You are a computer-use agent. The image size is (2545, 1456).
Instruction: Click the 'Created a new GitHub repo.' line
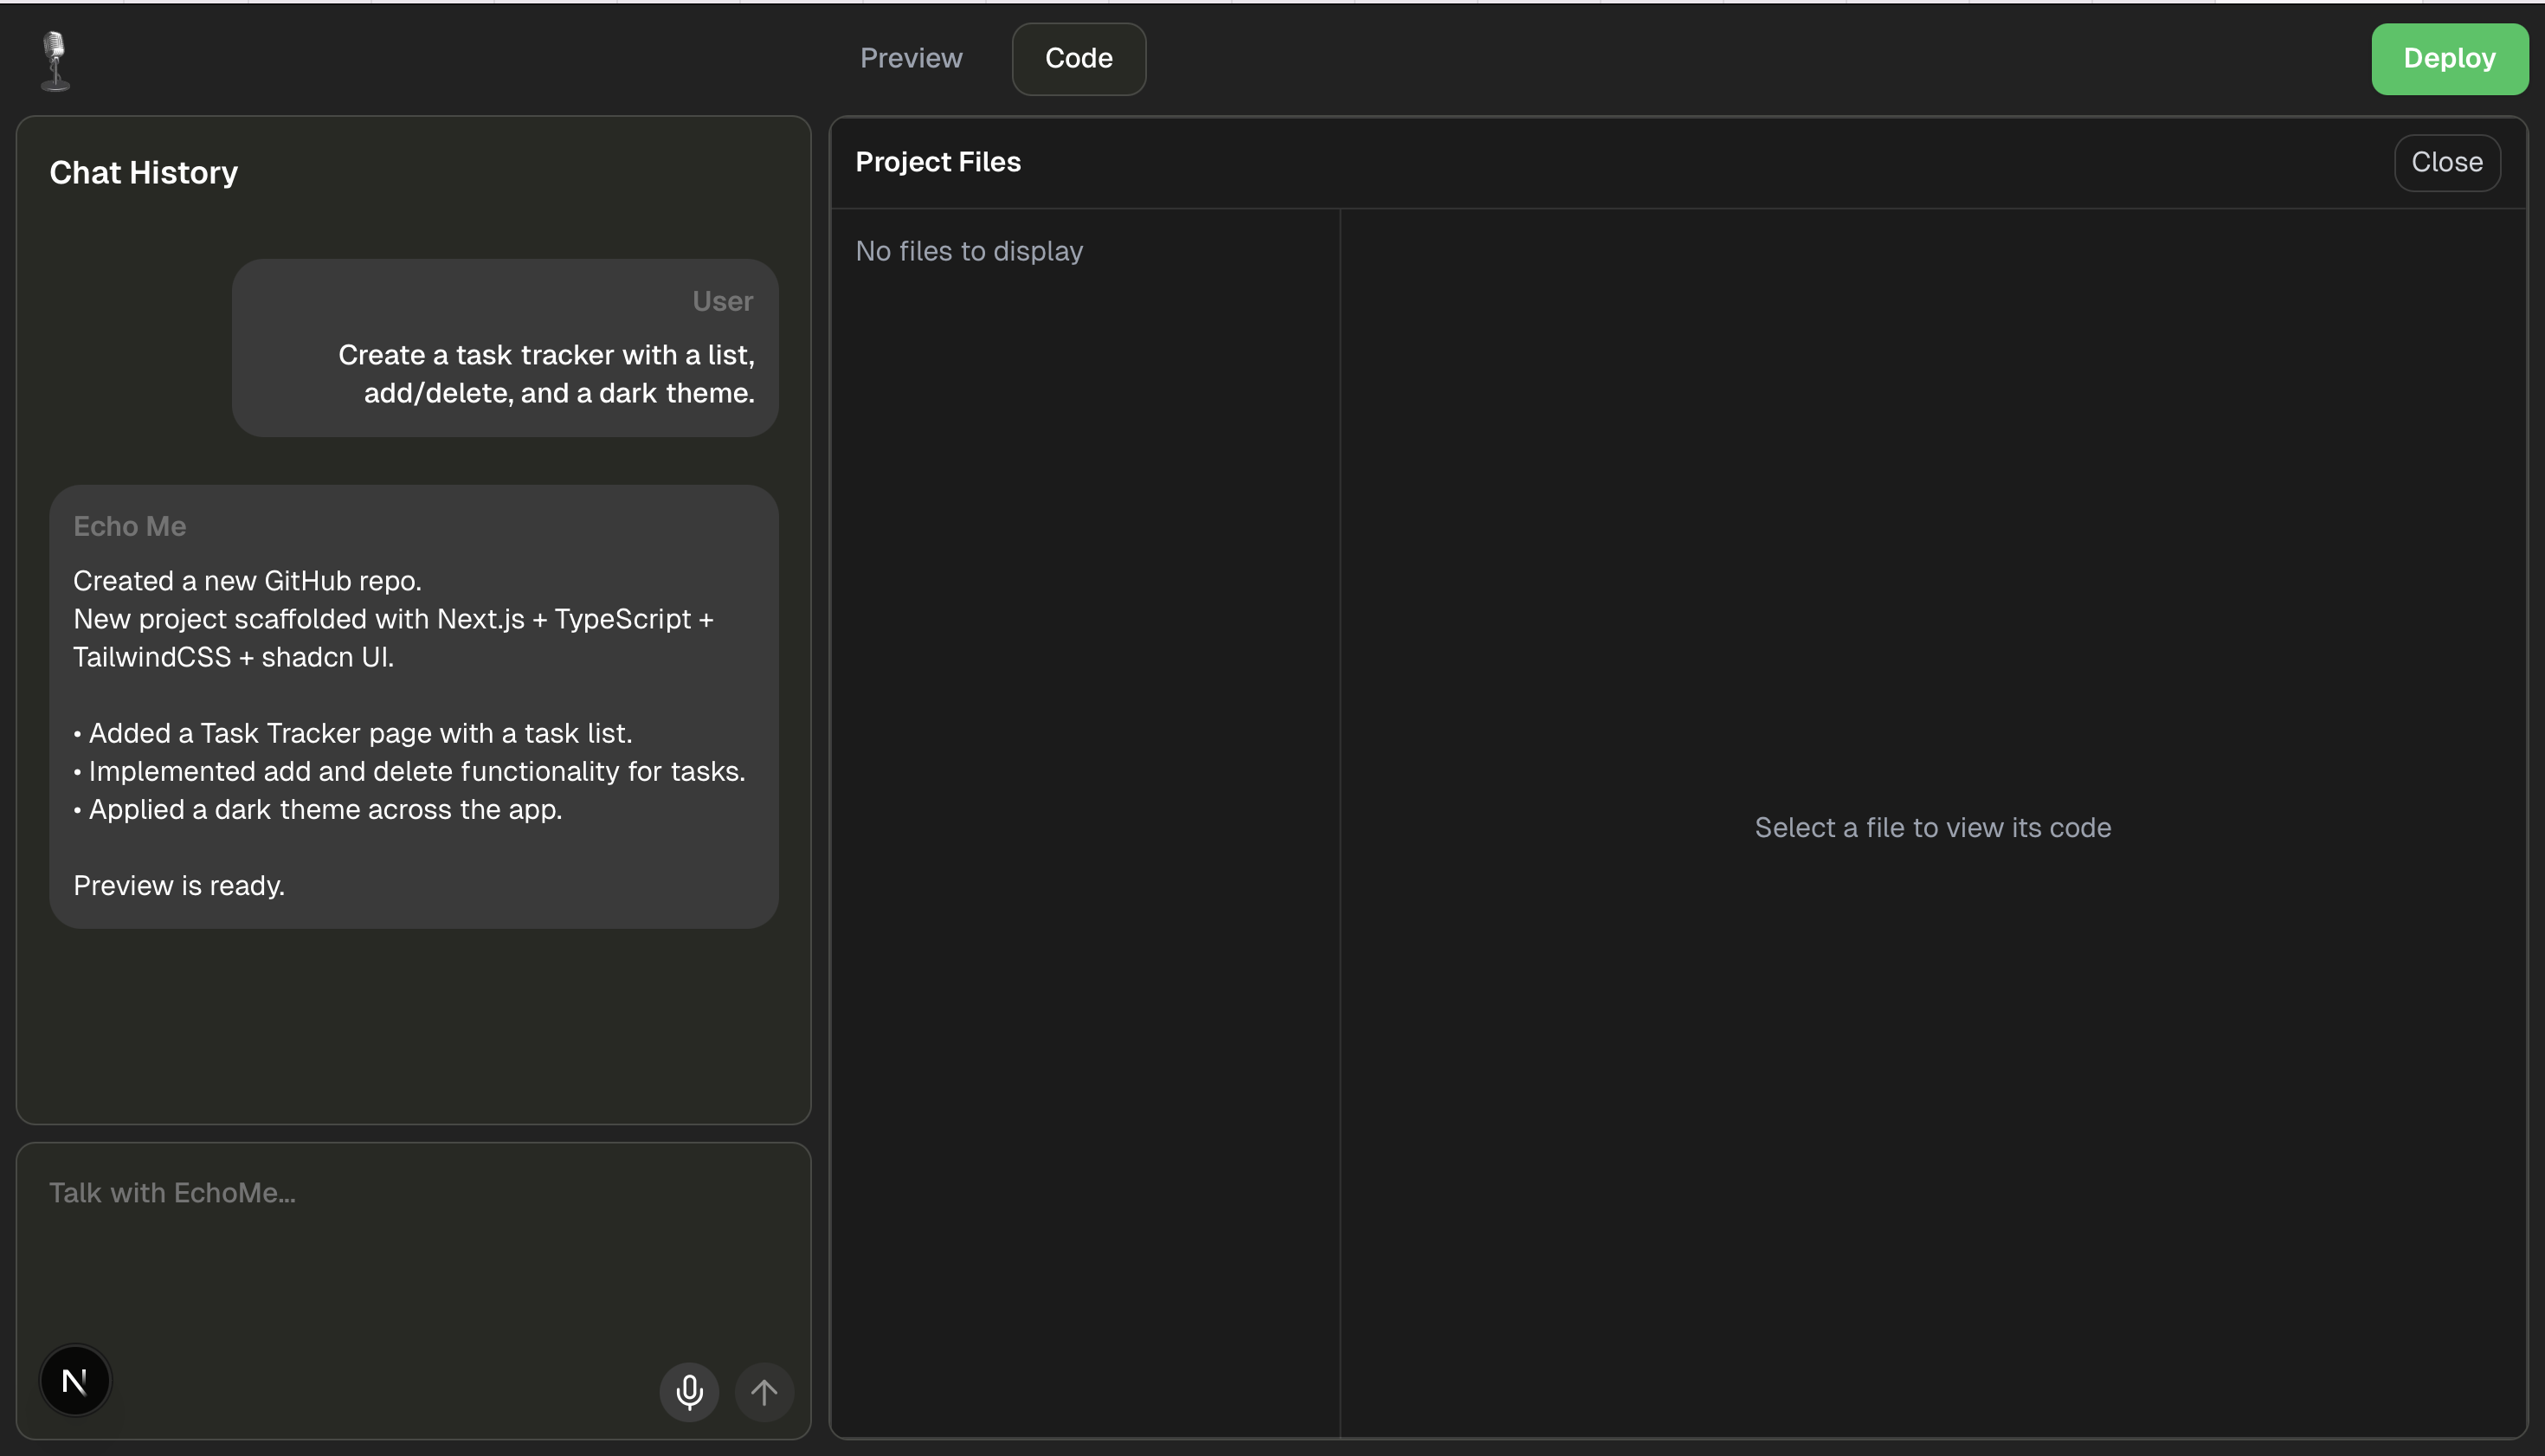point(247,580)
